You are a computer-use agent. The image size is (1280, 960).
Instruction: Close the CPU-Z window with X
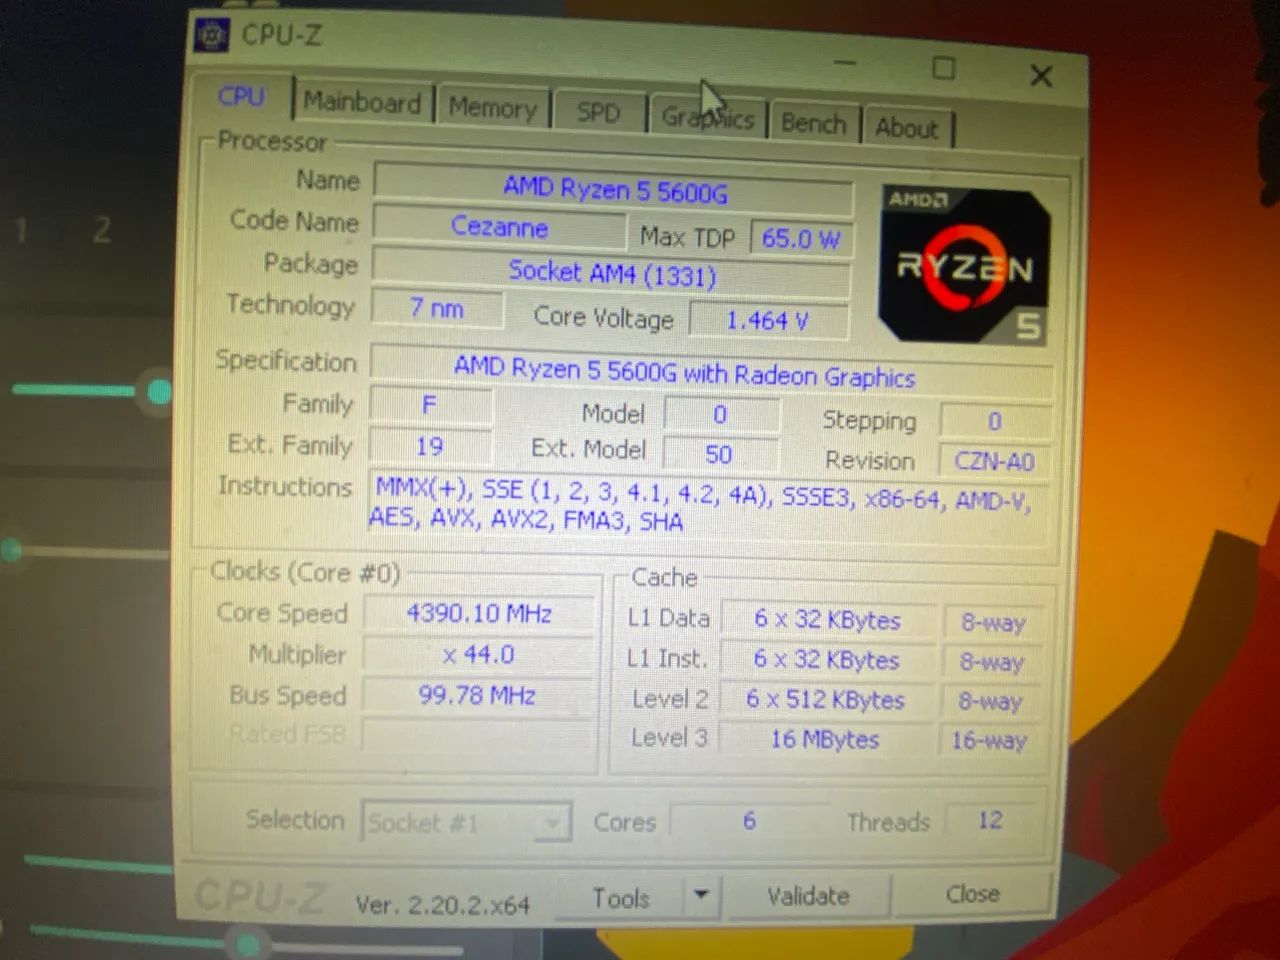click(1041, 75)
